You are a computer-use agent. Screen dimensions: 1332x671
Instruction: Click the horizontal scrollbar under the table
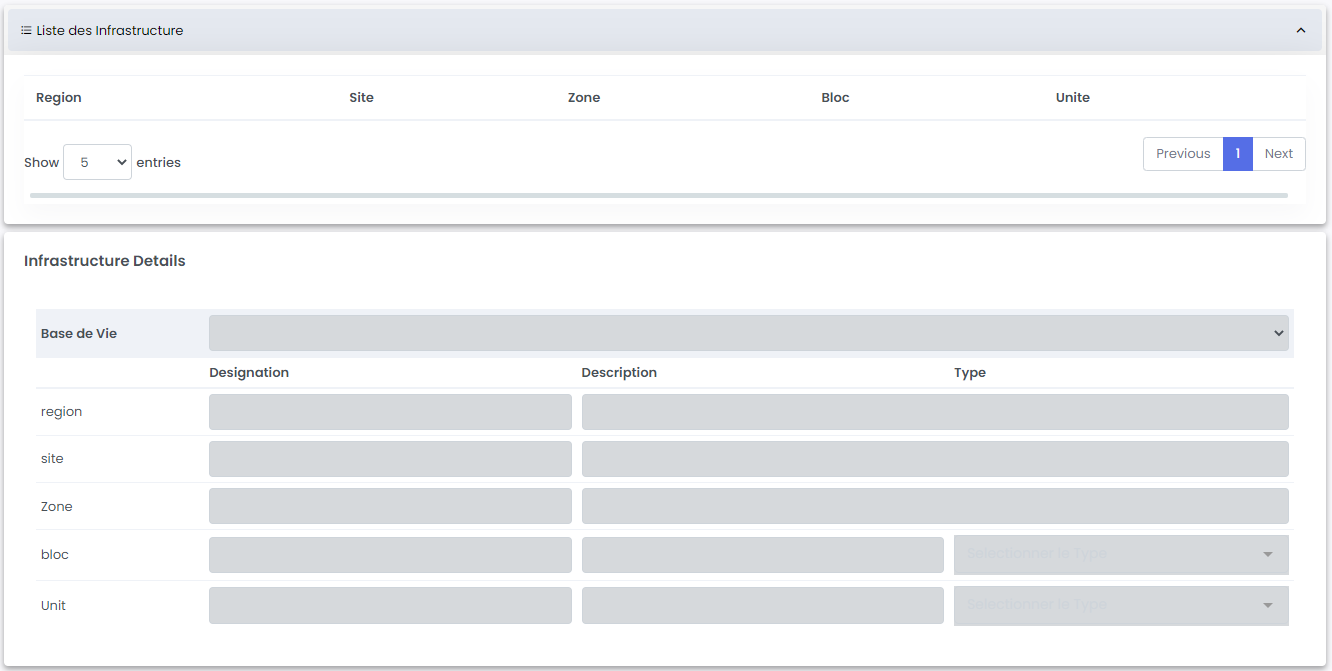(658, 195)
